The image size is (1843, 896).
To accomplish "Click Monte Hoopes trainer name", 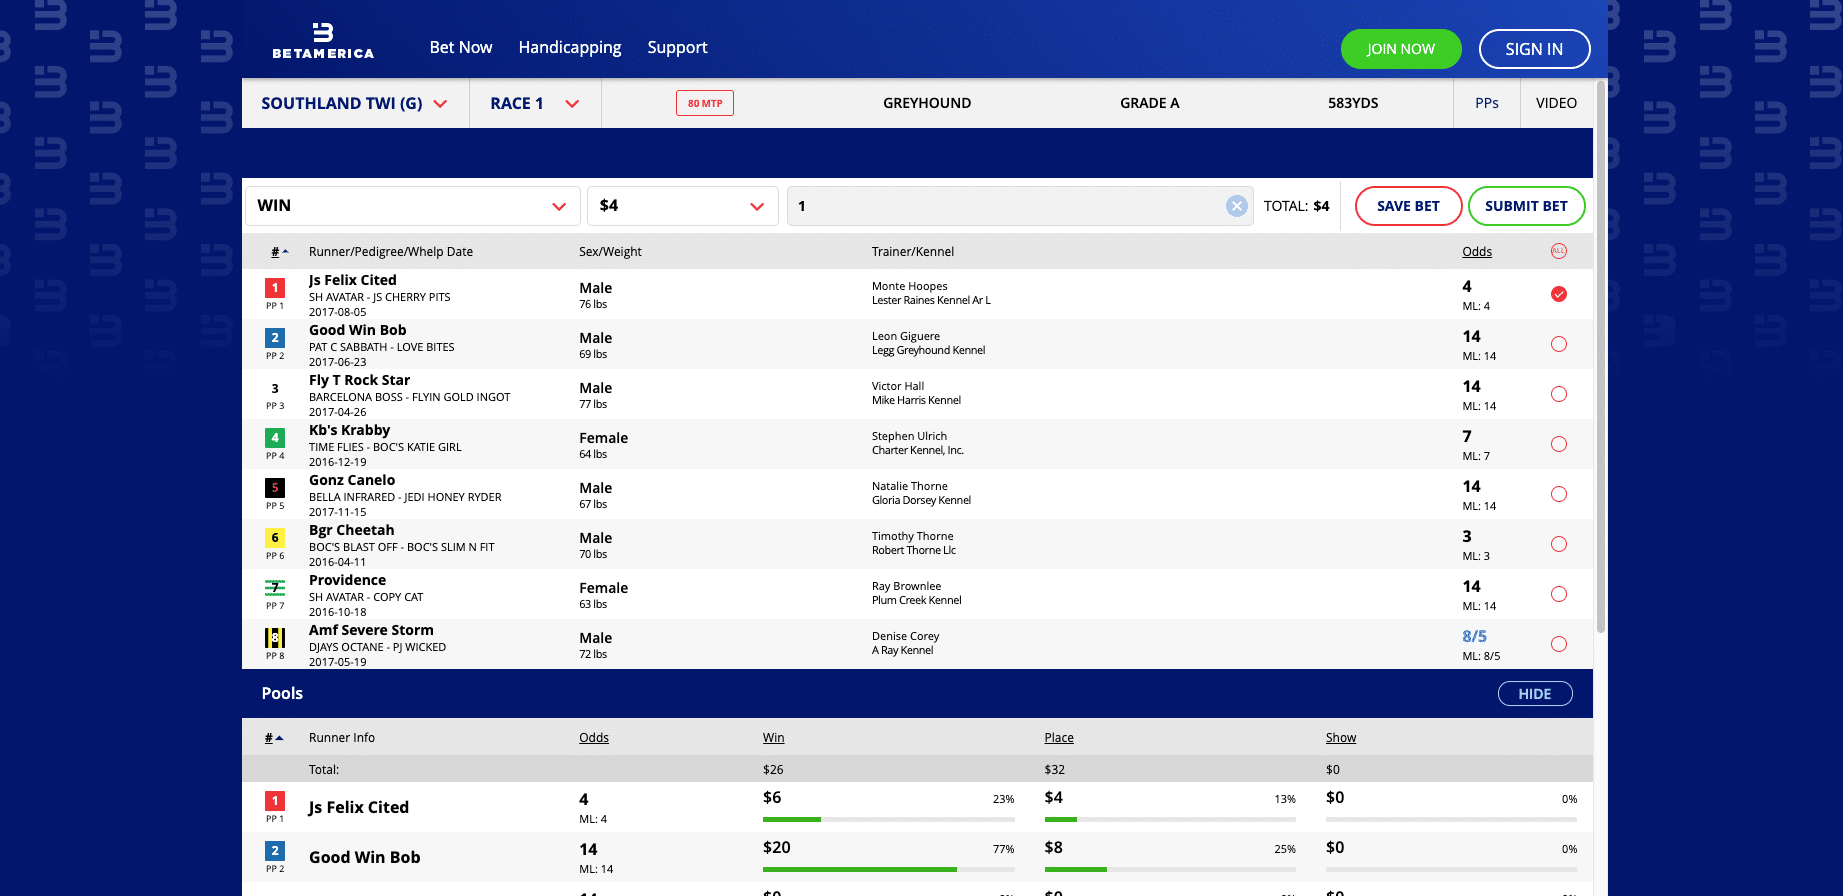I will pos(910,286).
